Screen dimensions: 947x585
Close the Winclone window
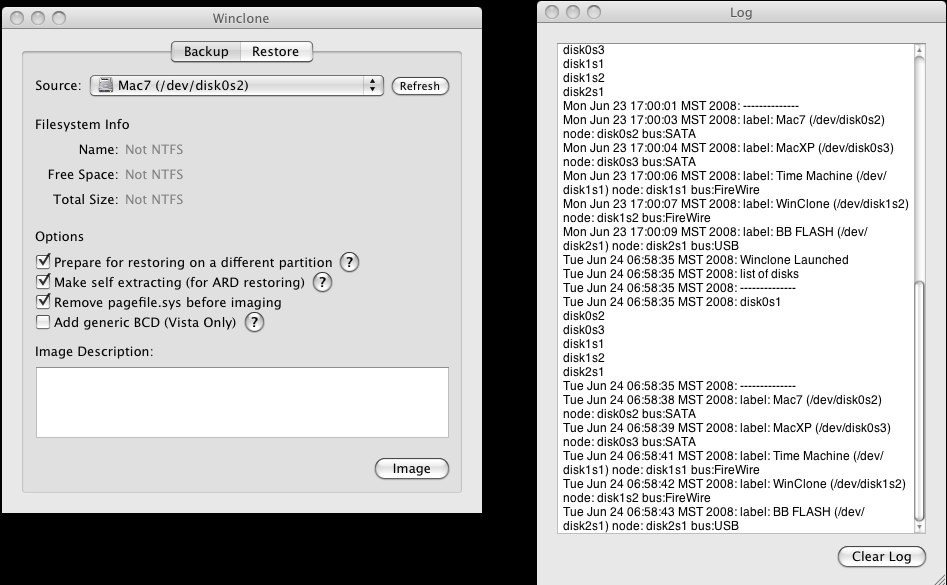(x=17, y=18)
